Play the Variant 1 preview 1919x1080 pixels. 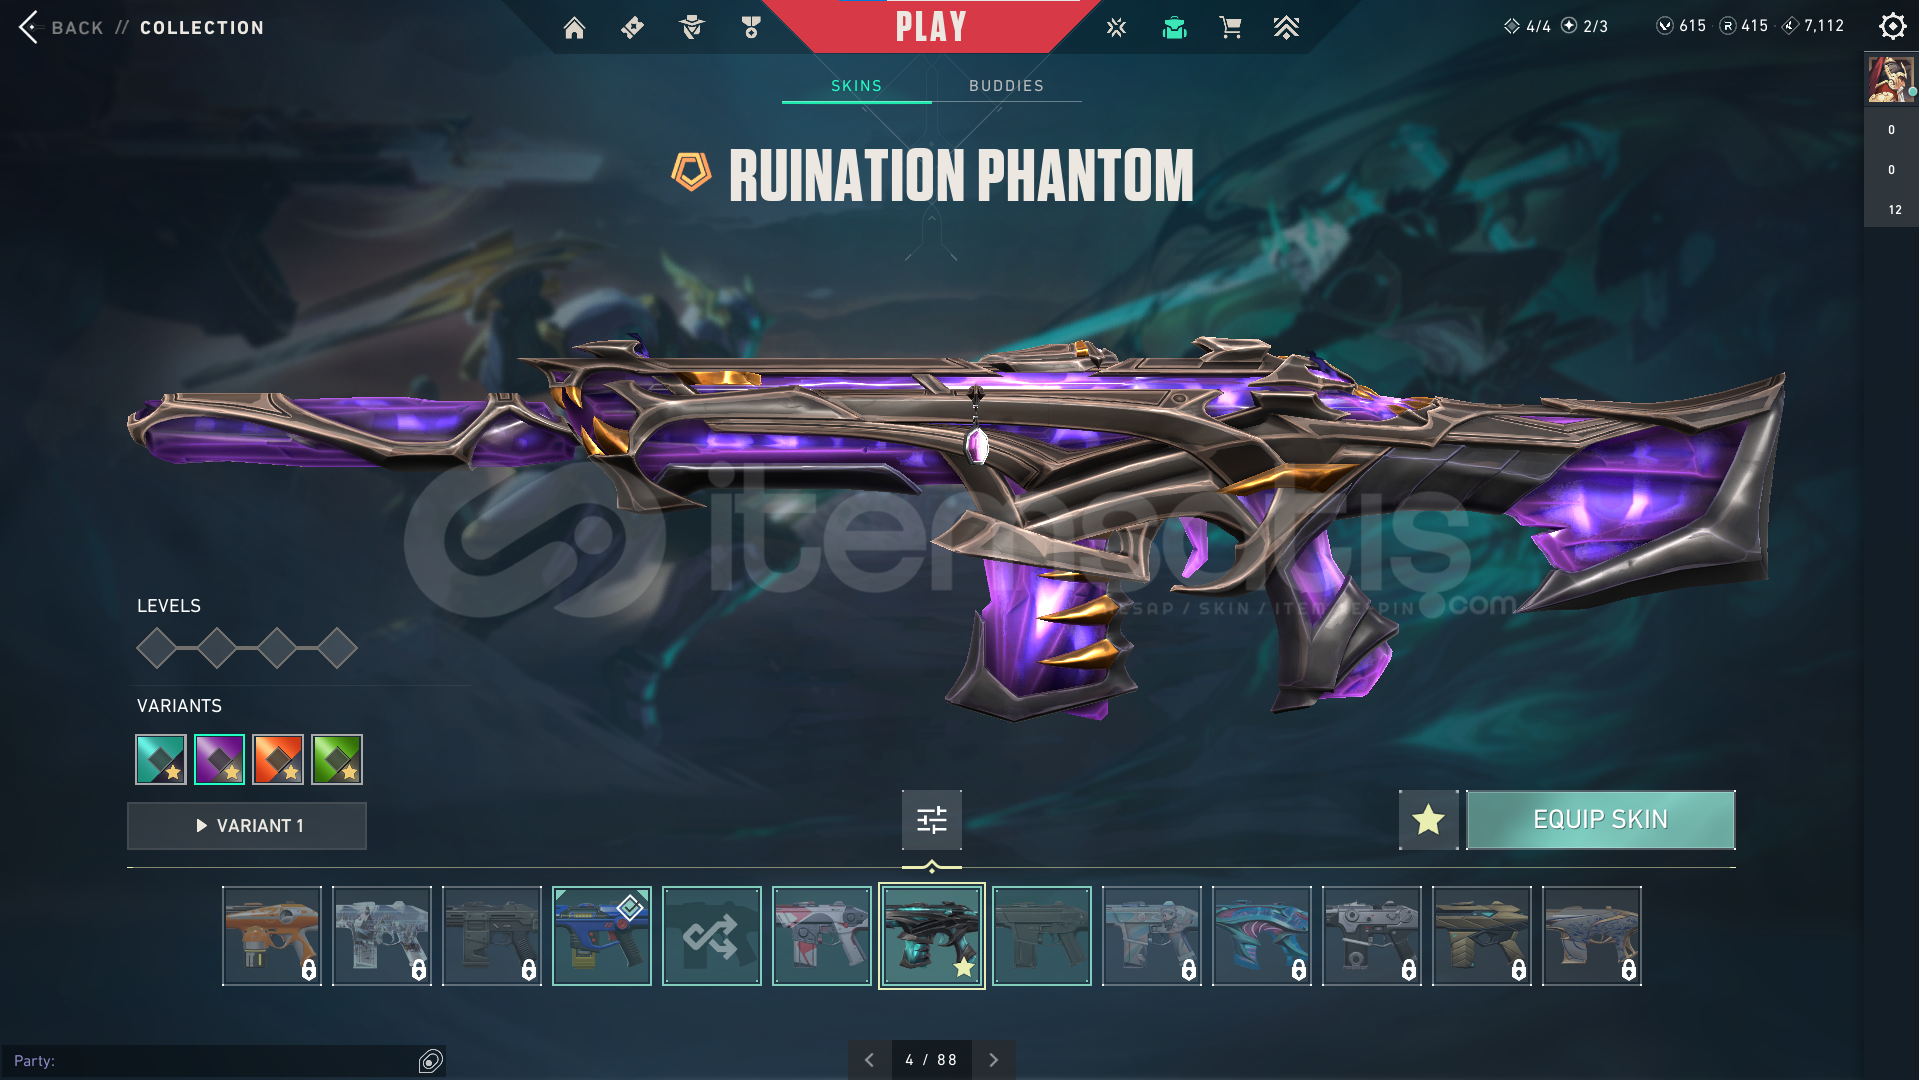coord(247,826)
